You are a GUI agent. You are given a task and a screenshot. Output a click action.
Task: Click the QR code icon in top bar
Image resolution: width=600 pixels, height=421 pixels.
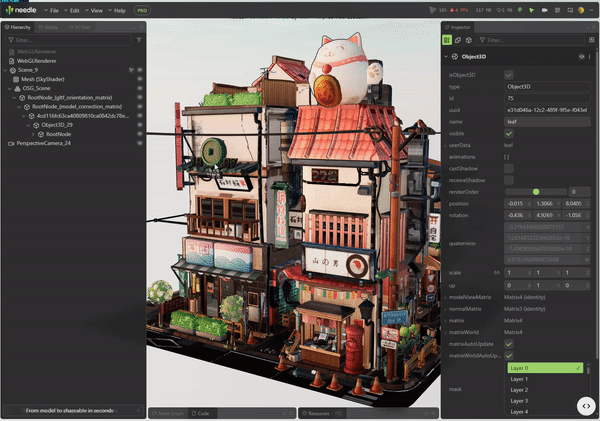(x=558, y=10)
